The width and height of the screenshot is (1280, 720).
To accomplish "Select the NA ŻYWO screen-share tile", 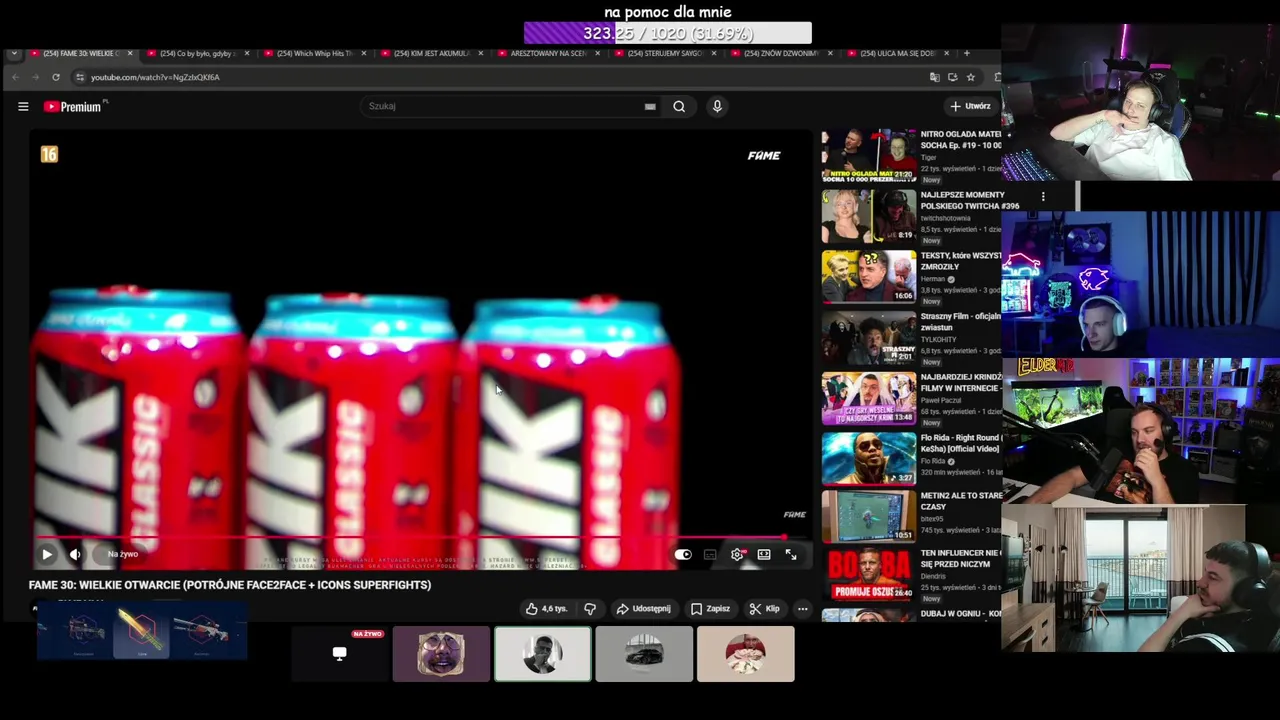I will coord(340,654).
